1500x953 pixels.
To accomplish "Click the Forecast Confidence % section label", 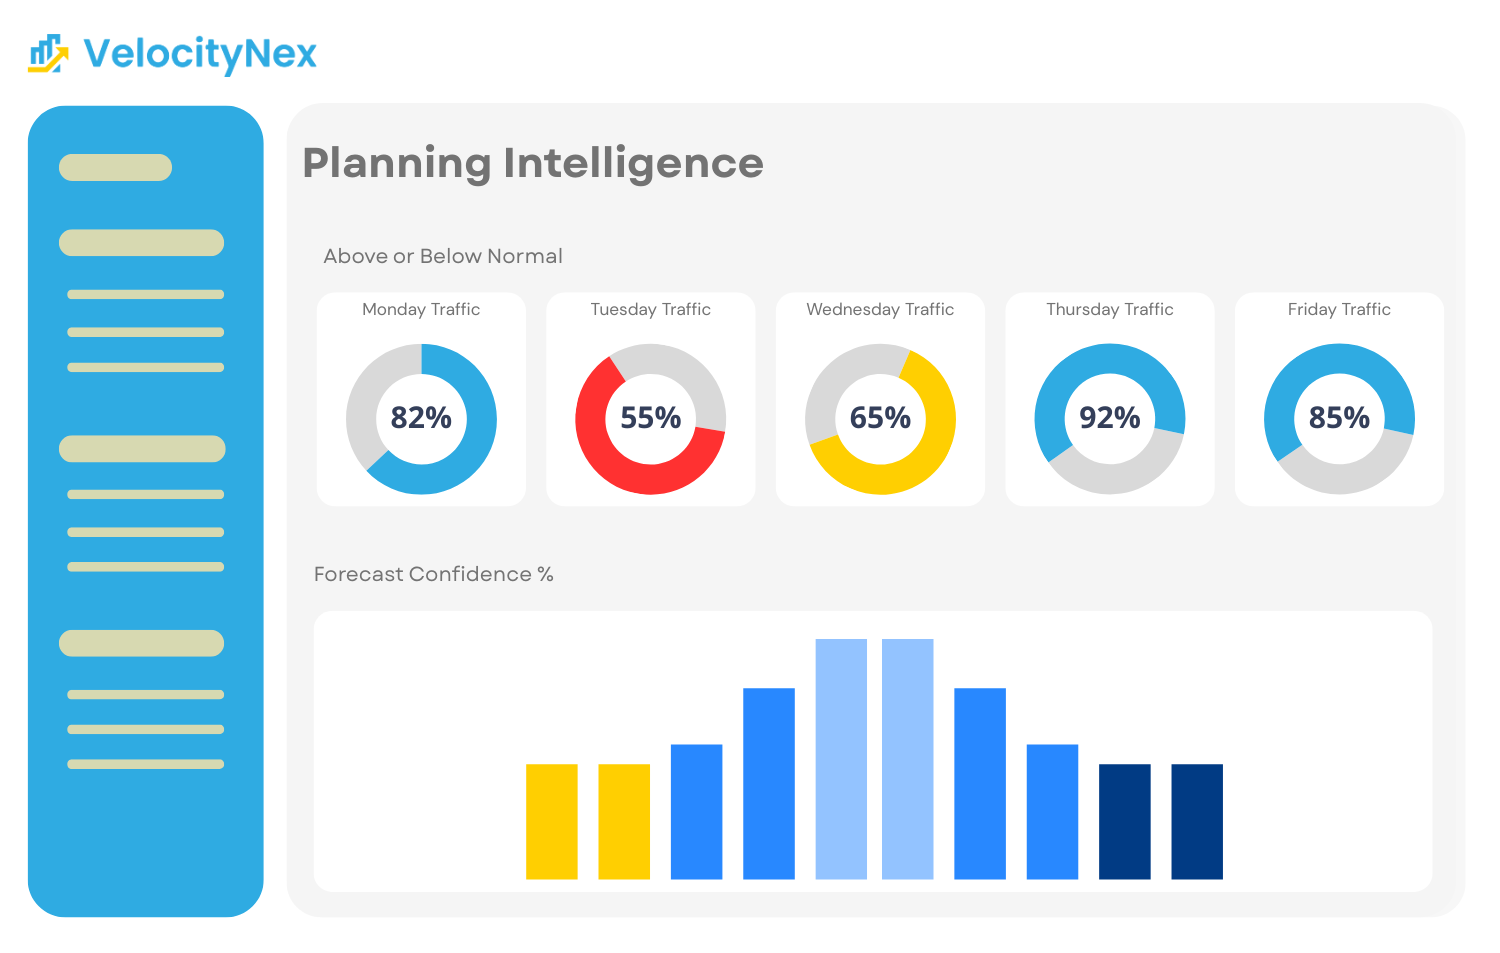I will [433, 574].
